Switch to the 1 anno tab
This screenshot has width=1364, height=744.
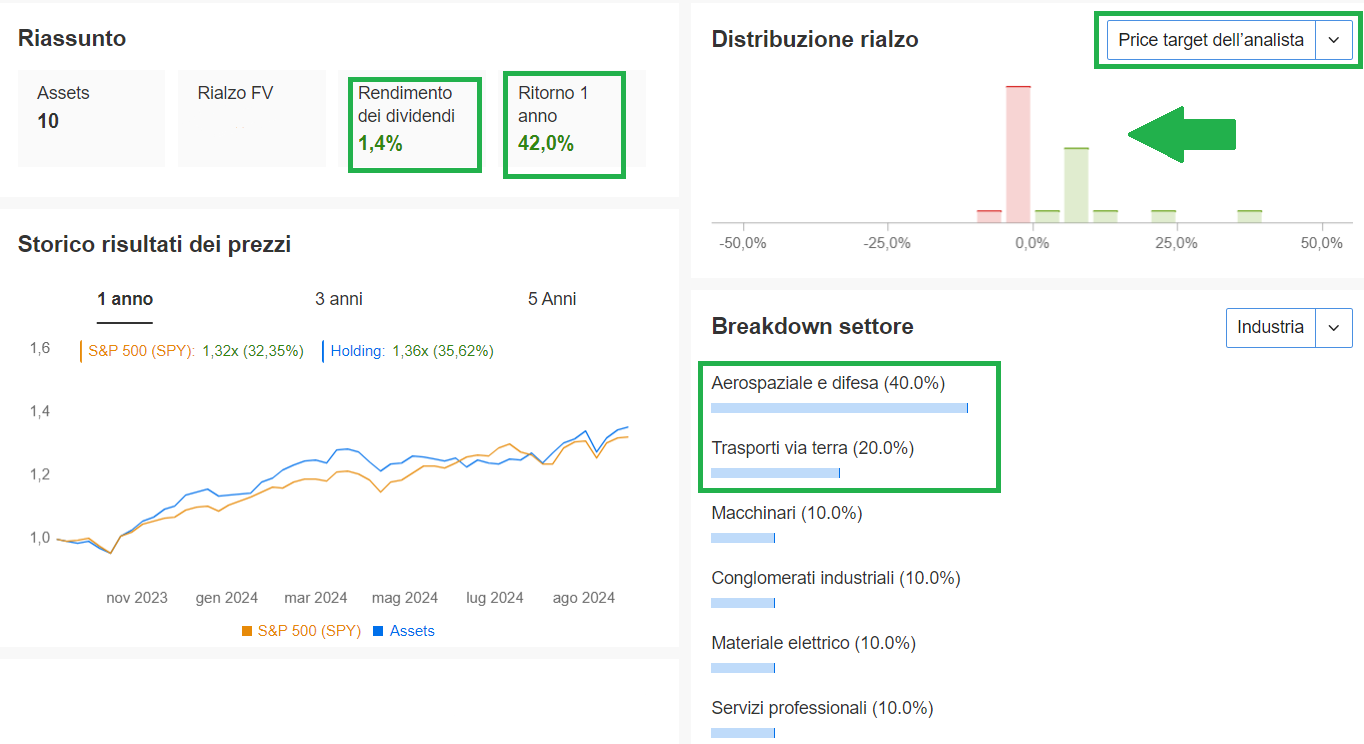[125, 299]
